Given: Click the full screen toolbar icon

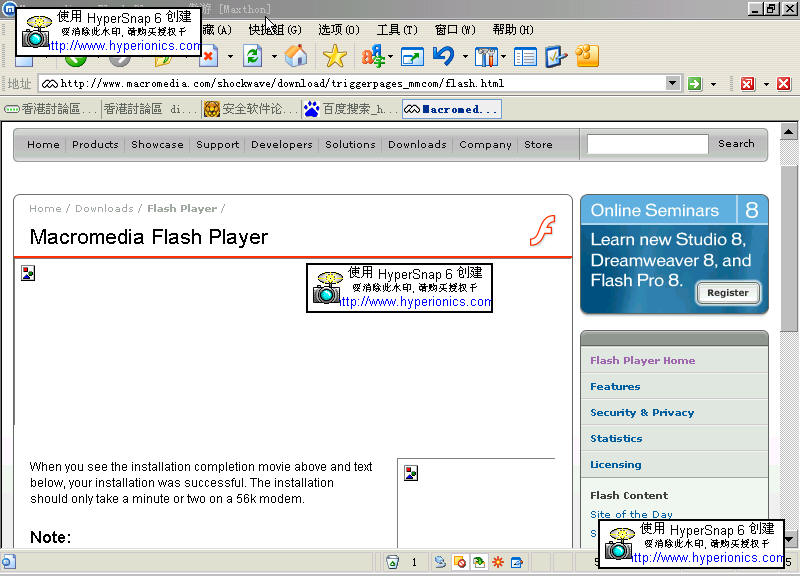Looking at the screenshot, I should 412,57.
